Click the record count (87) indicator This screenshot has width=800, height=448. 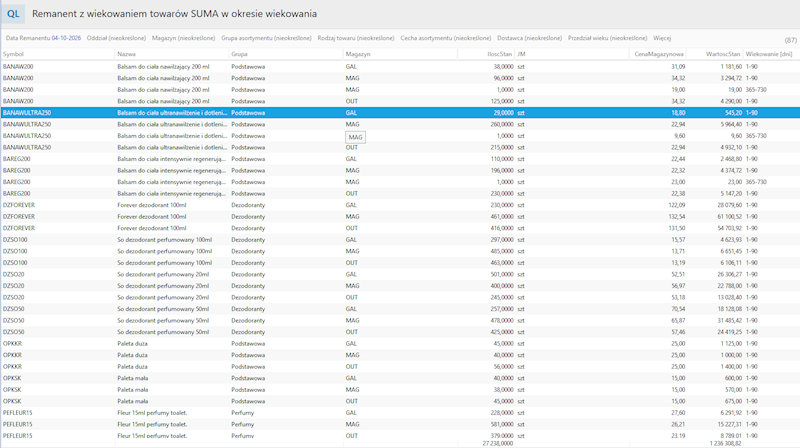pyautogui.click(x=790, y=40)
